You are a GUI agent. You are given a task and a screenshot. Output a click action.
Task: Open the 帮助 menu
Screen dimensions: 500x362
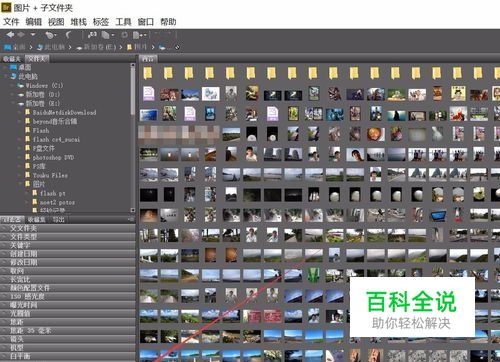(168, 22)
